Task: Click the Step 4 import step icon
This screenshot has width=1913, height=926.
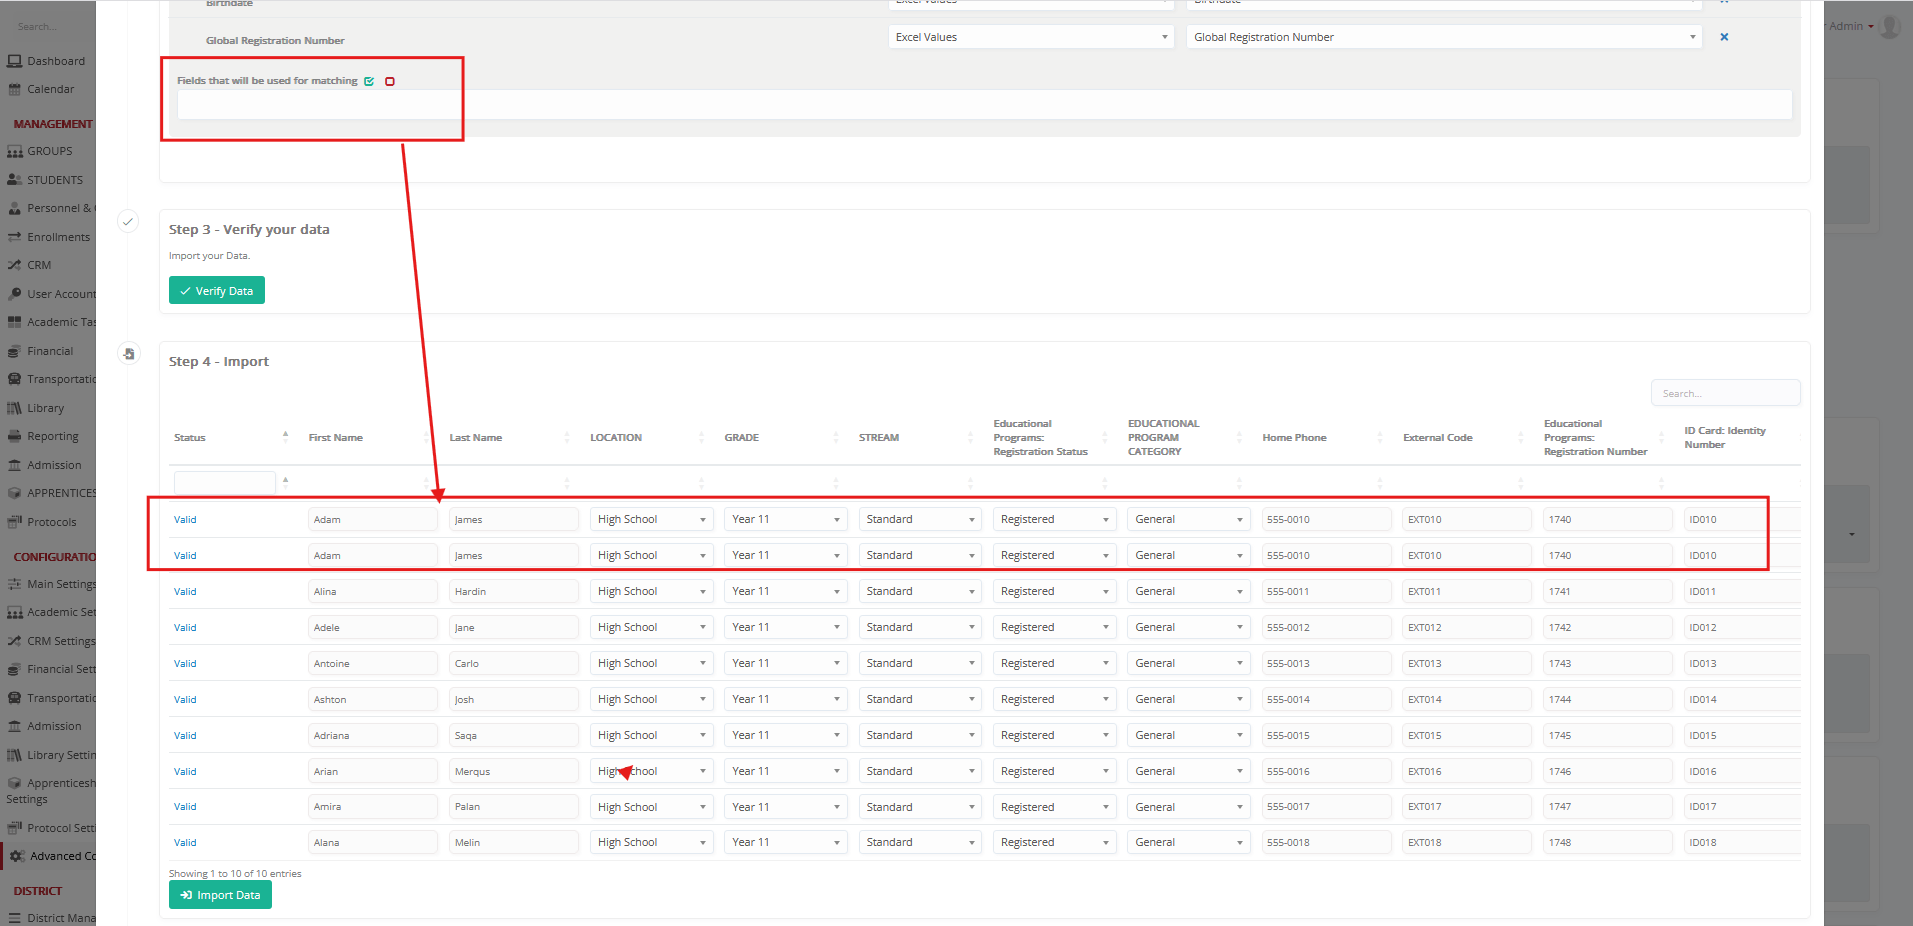Action: point(128,354)
